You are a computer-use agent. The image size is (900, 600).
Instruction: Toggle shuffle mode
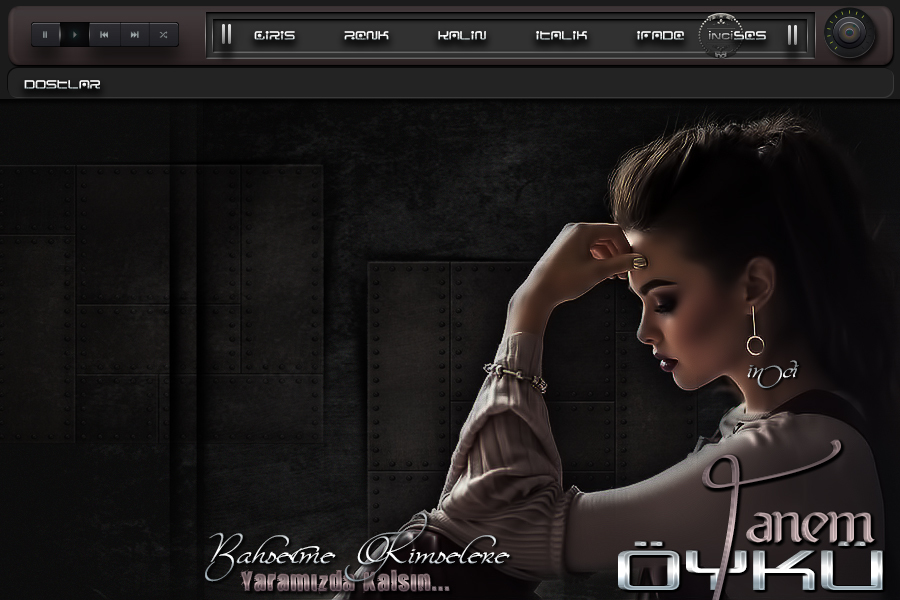pyautogui.click(x=164, y=35)
